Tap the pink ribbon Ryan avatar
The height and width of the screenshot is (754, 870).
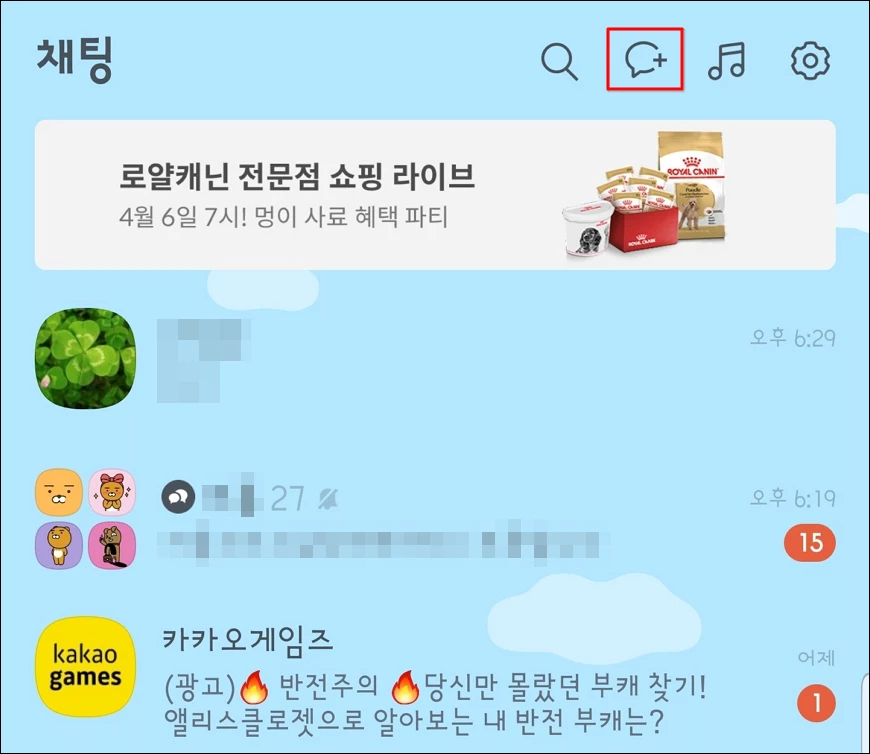coord(112,492)
